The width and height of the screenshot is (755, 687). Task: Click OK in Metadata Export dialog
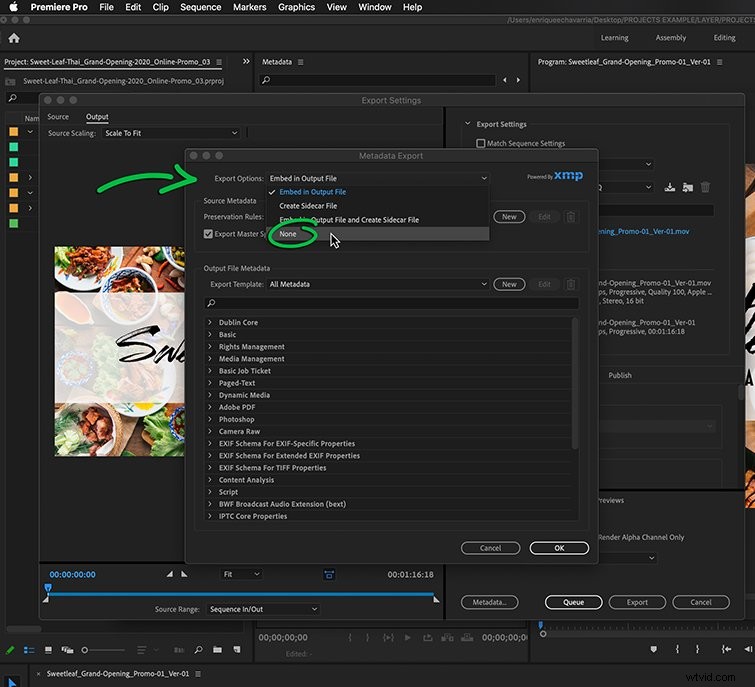tap(559, 548)
